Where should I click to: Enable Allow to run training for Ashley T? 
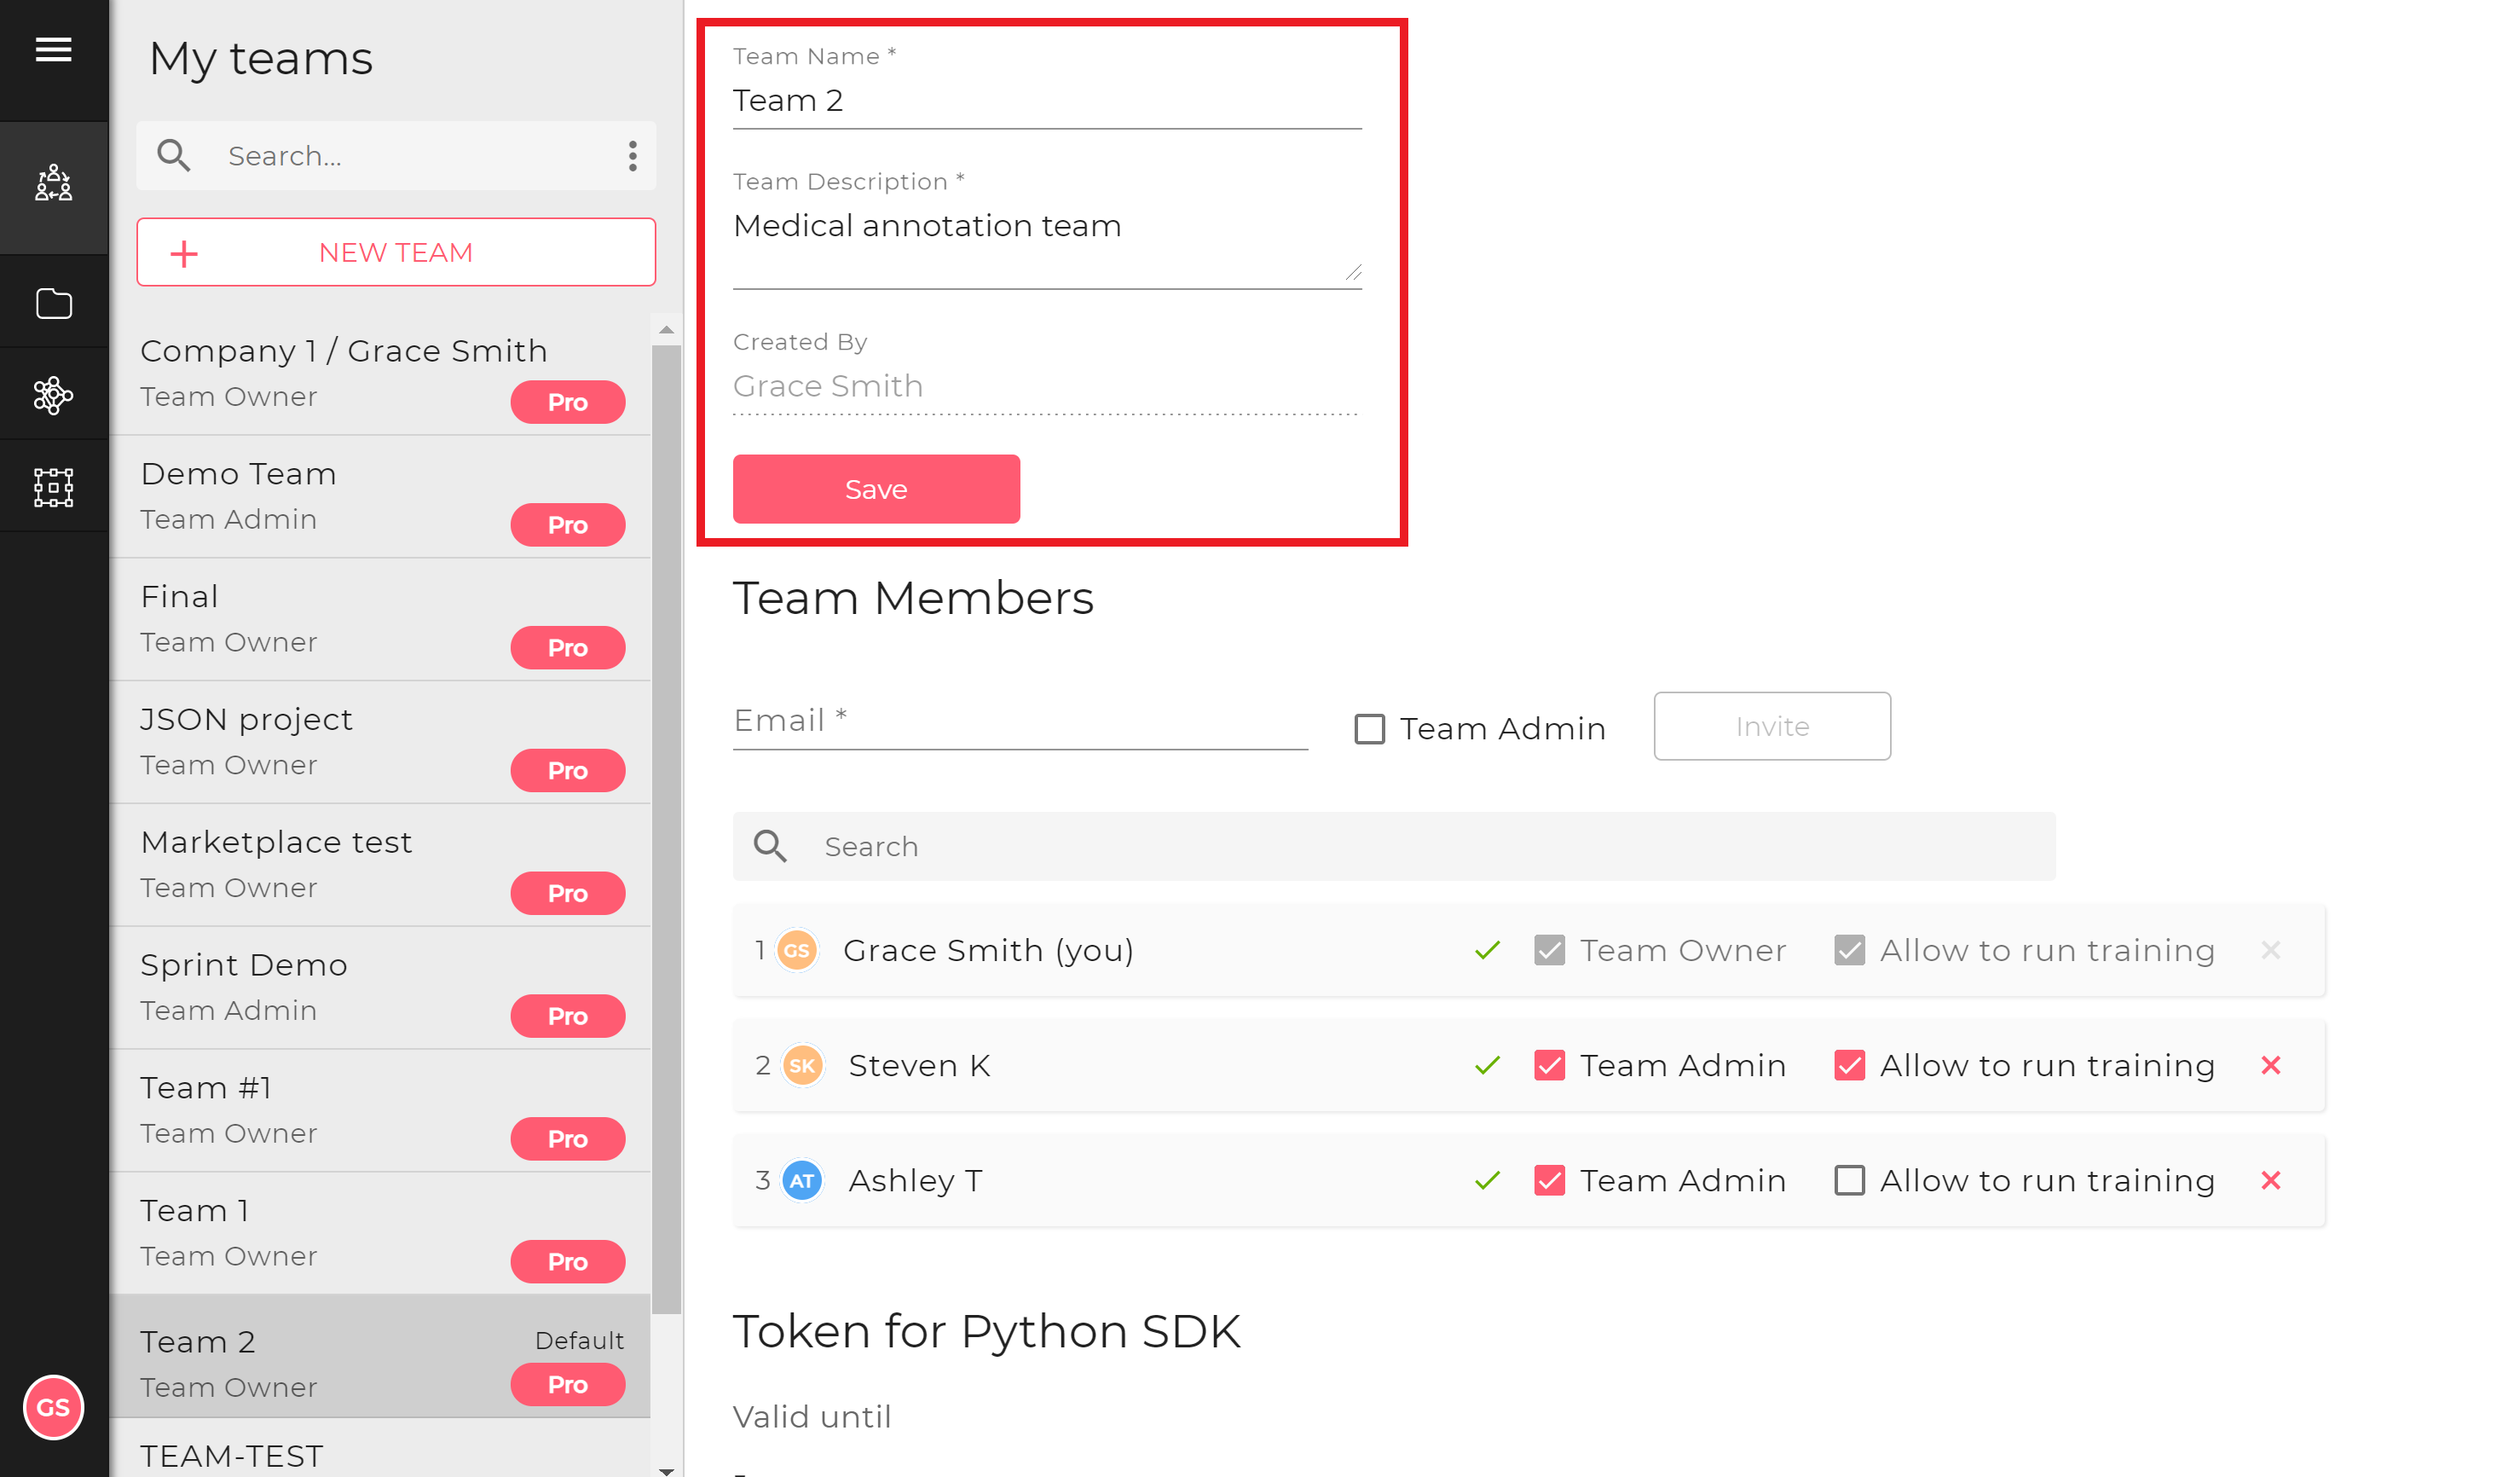point(1849,1180)
